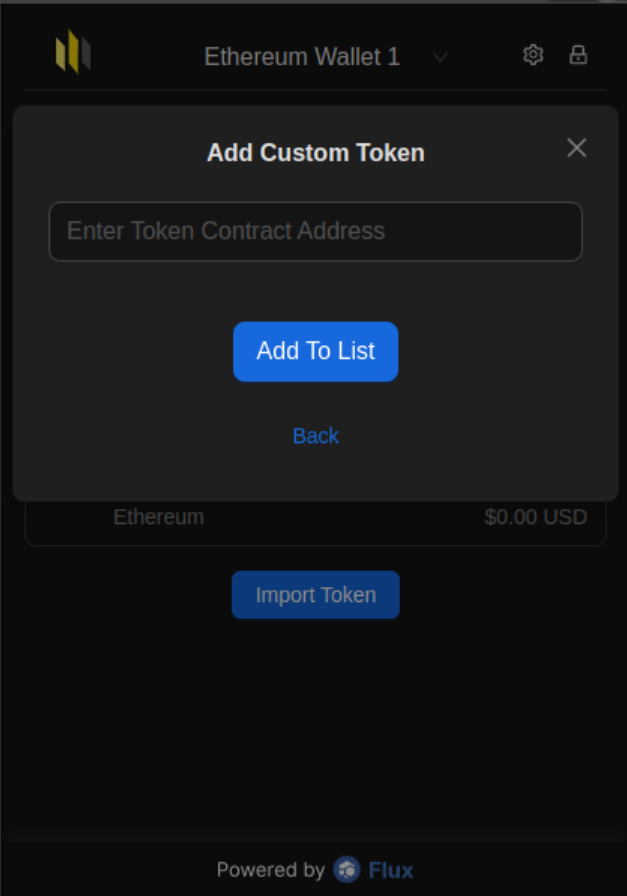Open the Flux link in the footer

click(x=390, y=870)
